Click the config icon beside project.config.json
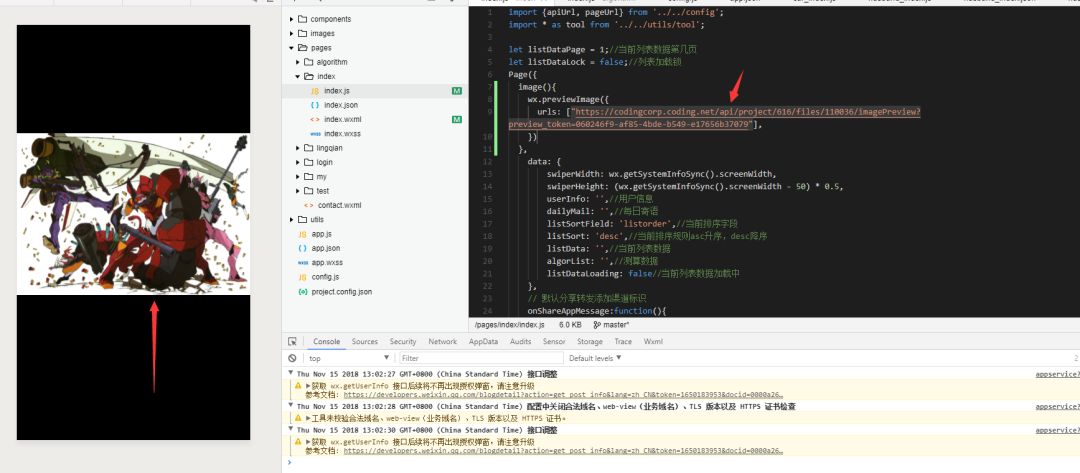The image size is (1080, 473). point(302,292)
